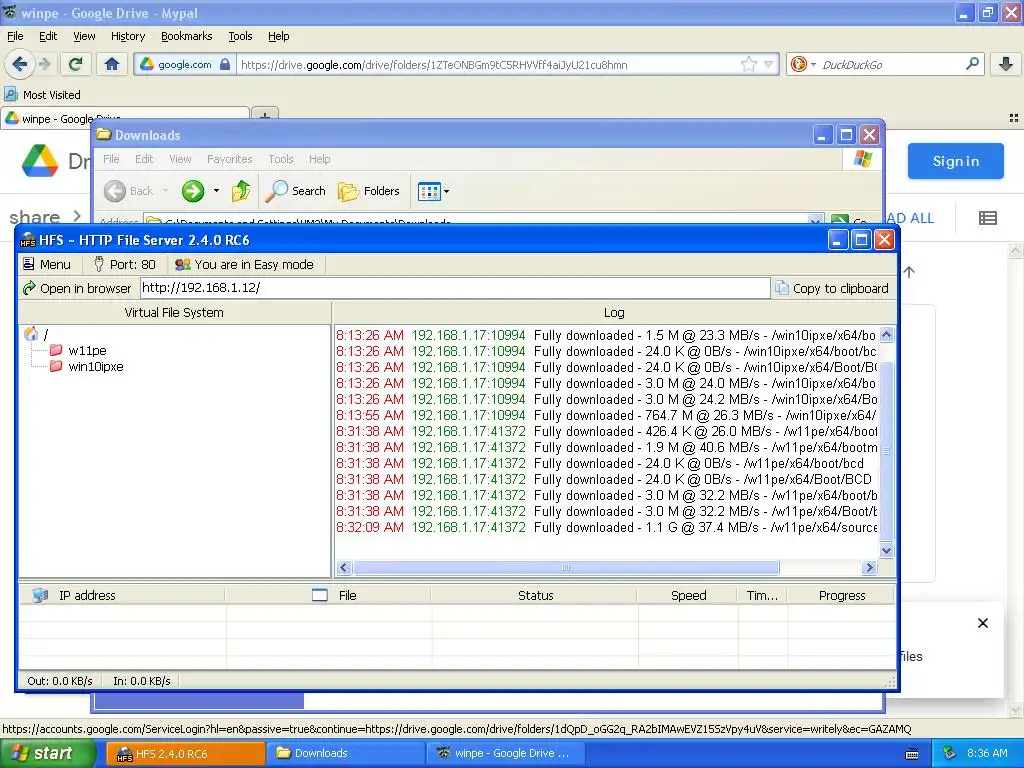Viewport: 1024px width, 768px height.
Task: Open the File menu in Downloads window
Action: pyautogui.click(x=111, y=159)
